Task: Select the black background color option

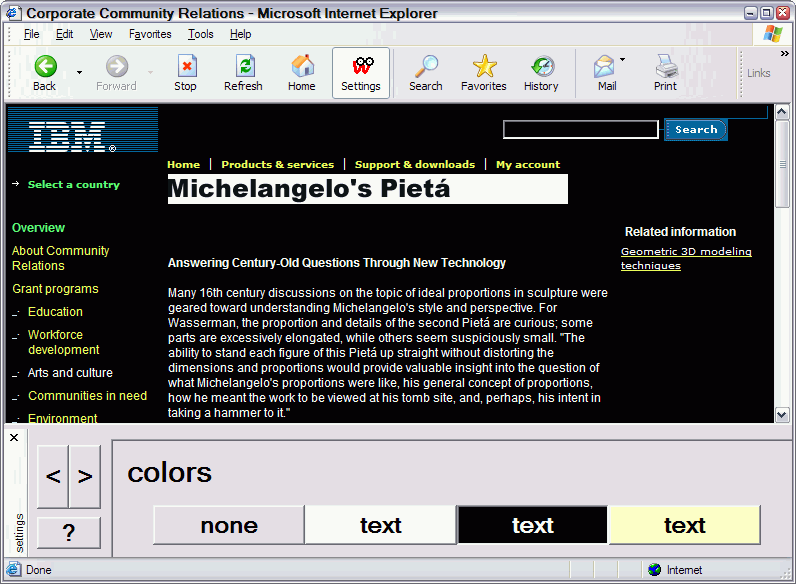Action: 532,525
